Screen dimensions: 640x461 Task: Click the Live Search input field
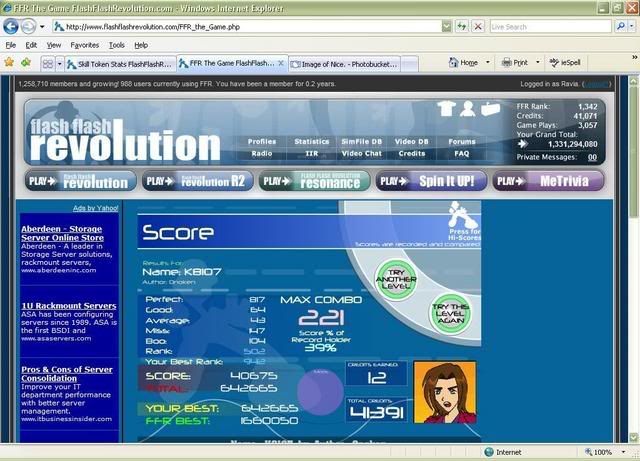point(553,27)
